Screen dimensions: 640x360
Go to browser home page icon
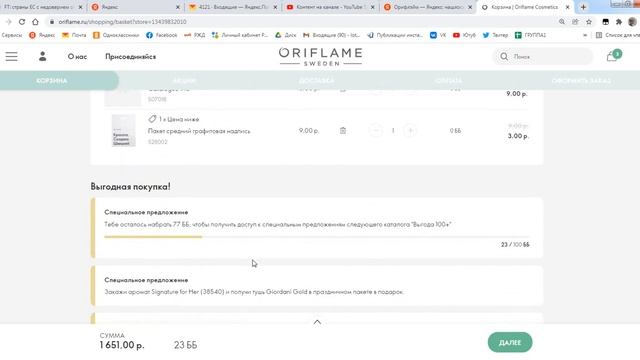pos(36,22)
